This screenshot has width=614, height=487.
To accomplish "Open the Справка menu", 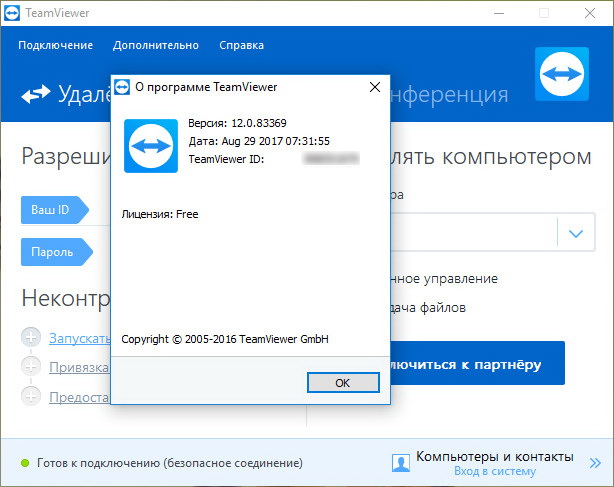I will (242, 45).
